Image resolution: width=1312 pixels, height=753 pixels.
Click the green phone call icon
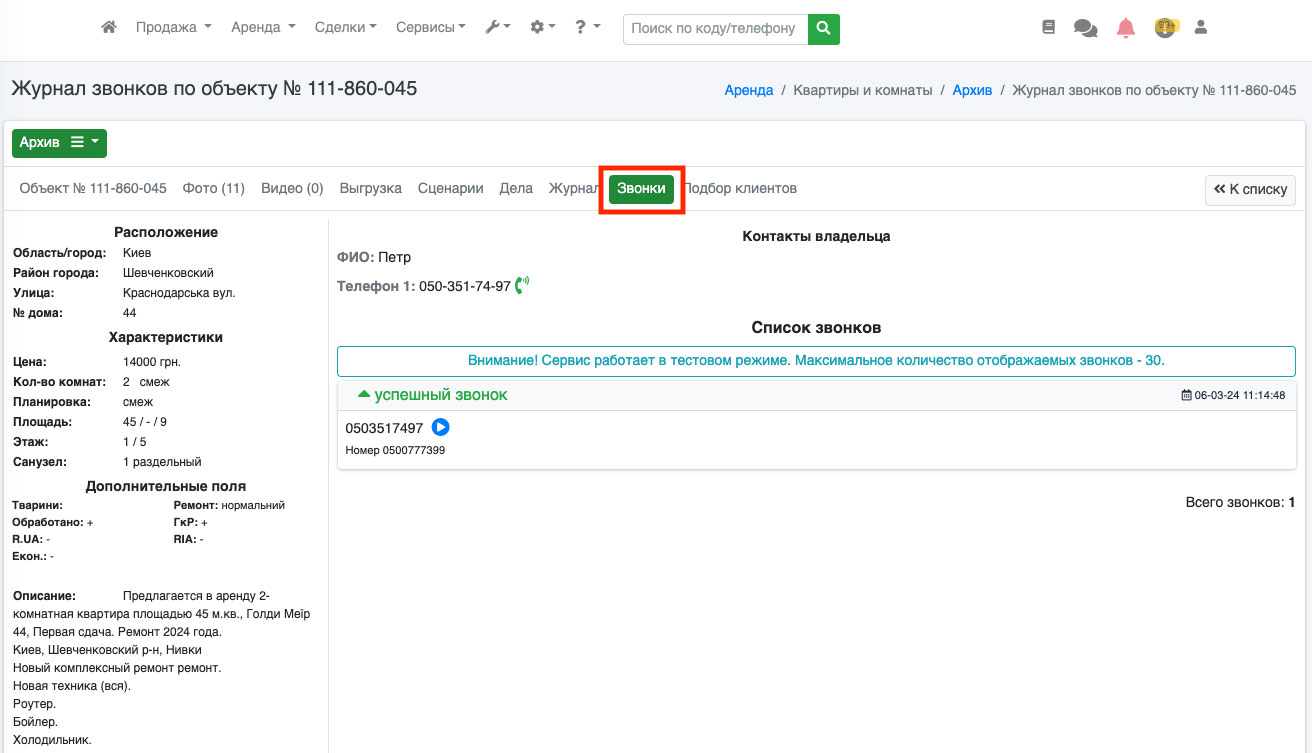pos(522,286)
